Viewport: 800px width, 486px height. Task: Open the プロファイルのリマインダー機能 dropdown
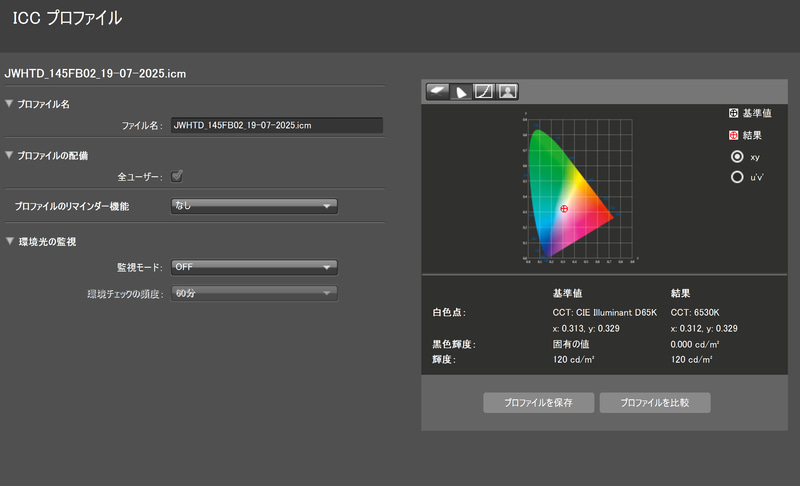pos(254,206)
